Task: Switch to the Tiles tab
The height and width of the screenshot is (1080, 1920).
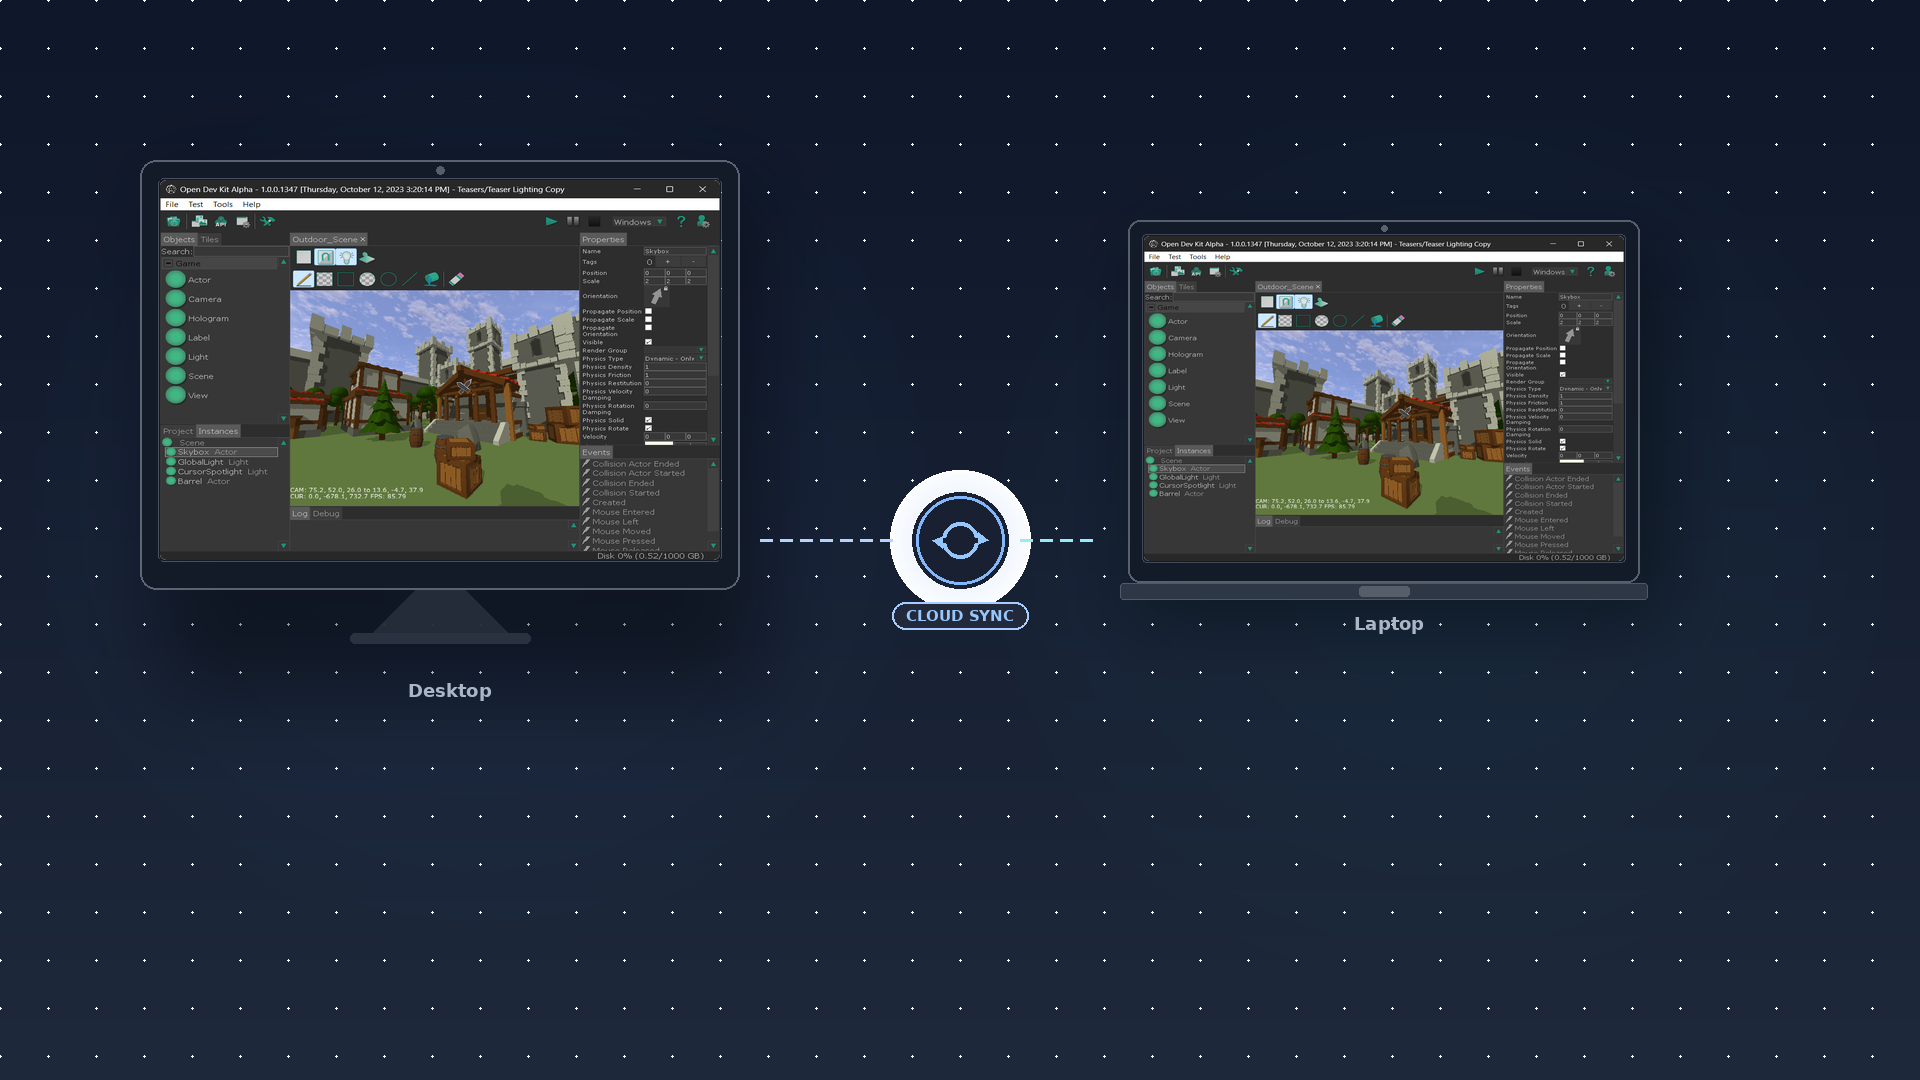Action: (x=209, y=239)
